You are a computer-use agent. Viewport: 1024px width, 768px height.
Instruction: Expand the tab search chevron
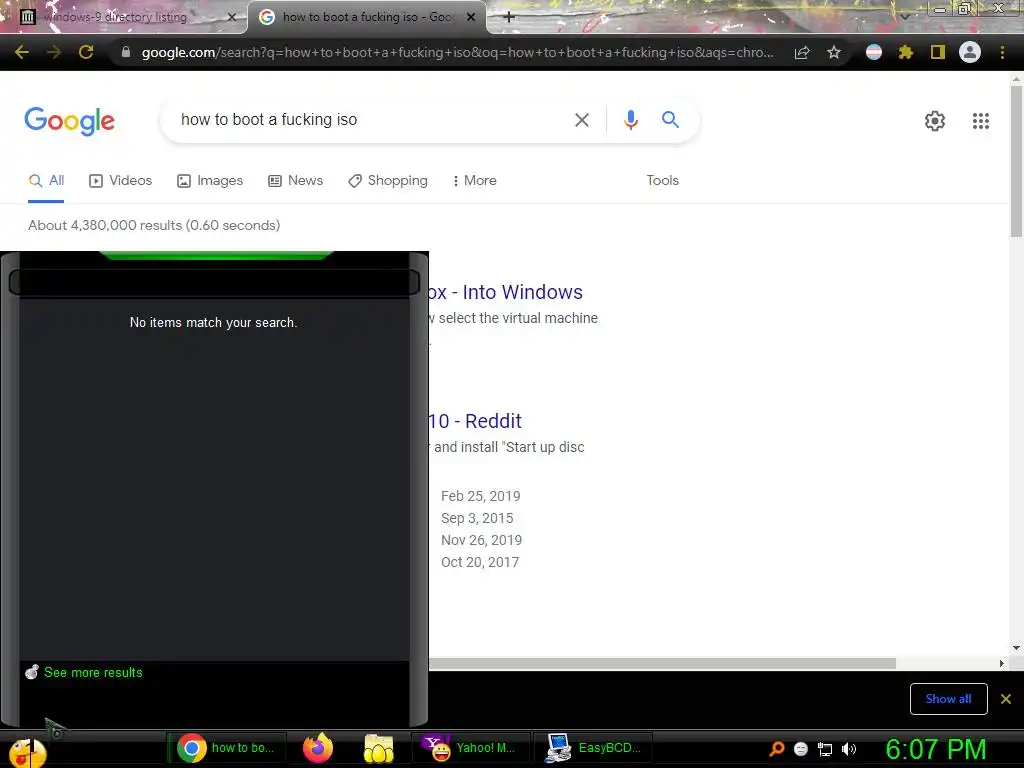pyautogui.click(x=904, y=17)
